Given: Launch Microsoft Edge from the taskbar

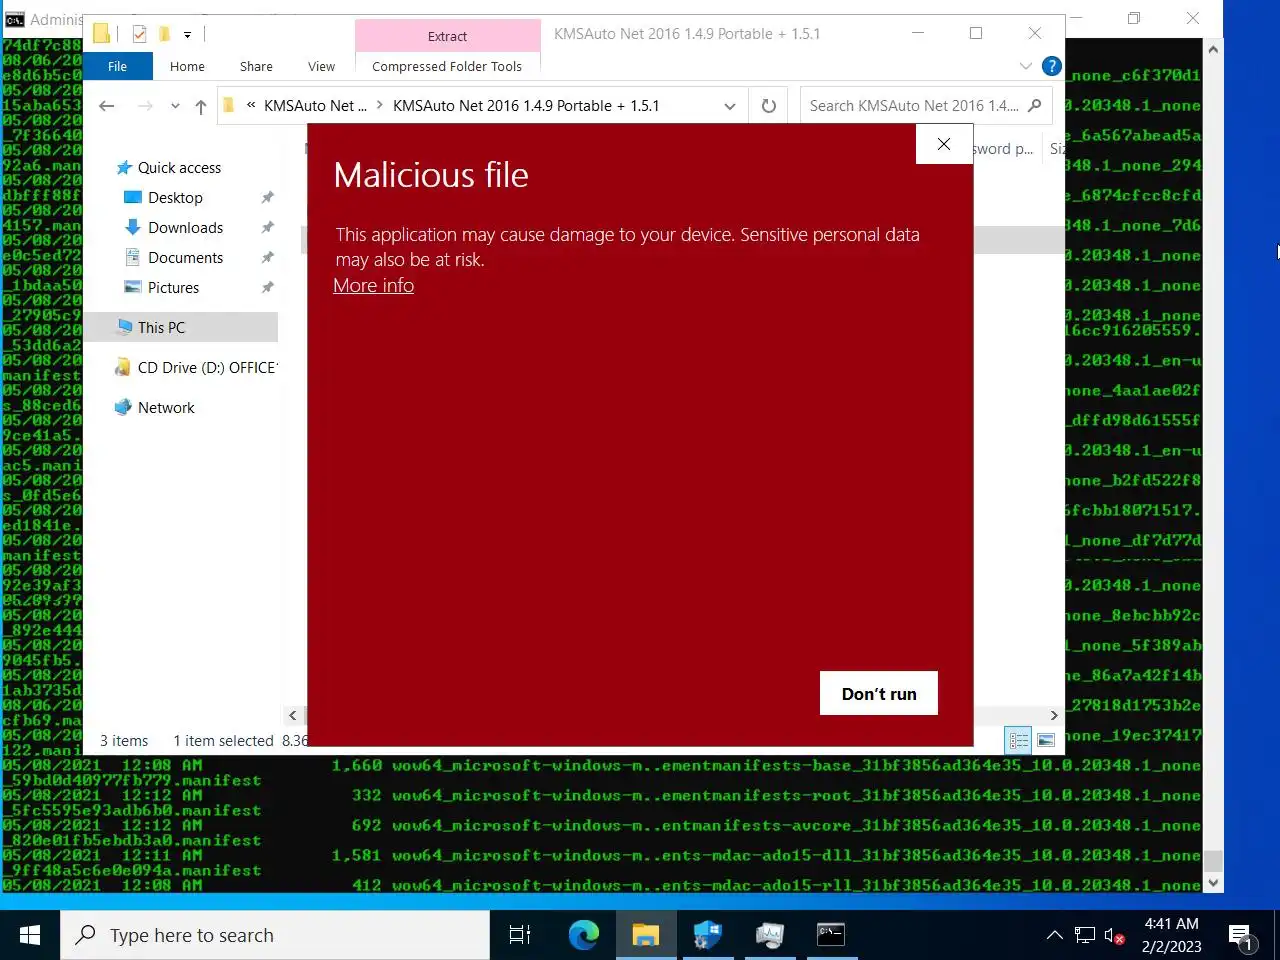Looking at the screenshot, I should [x=583, y=935].
